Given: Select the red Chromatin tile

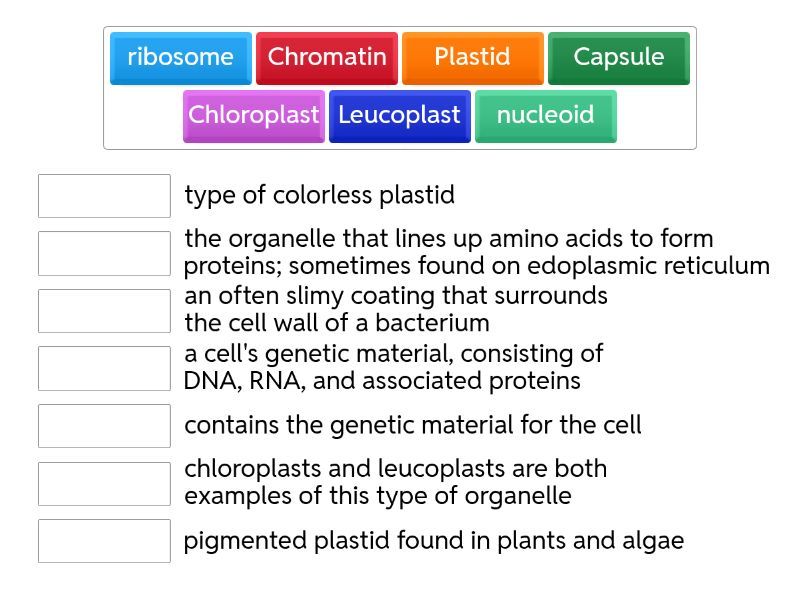Looking at the screenshot, I should click(x=326, y=58).
